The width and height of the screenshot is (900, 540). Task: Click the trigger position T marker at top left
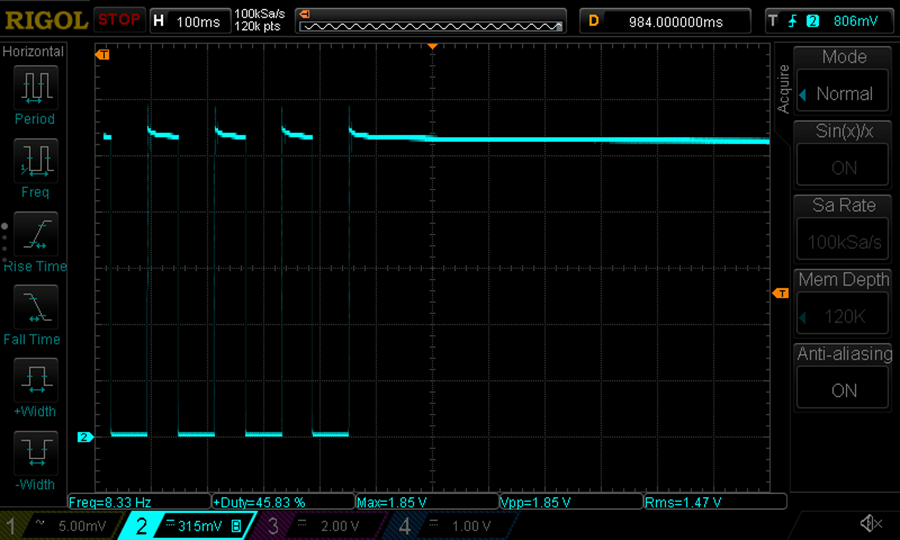tap(103, 55)
